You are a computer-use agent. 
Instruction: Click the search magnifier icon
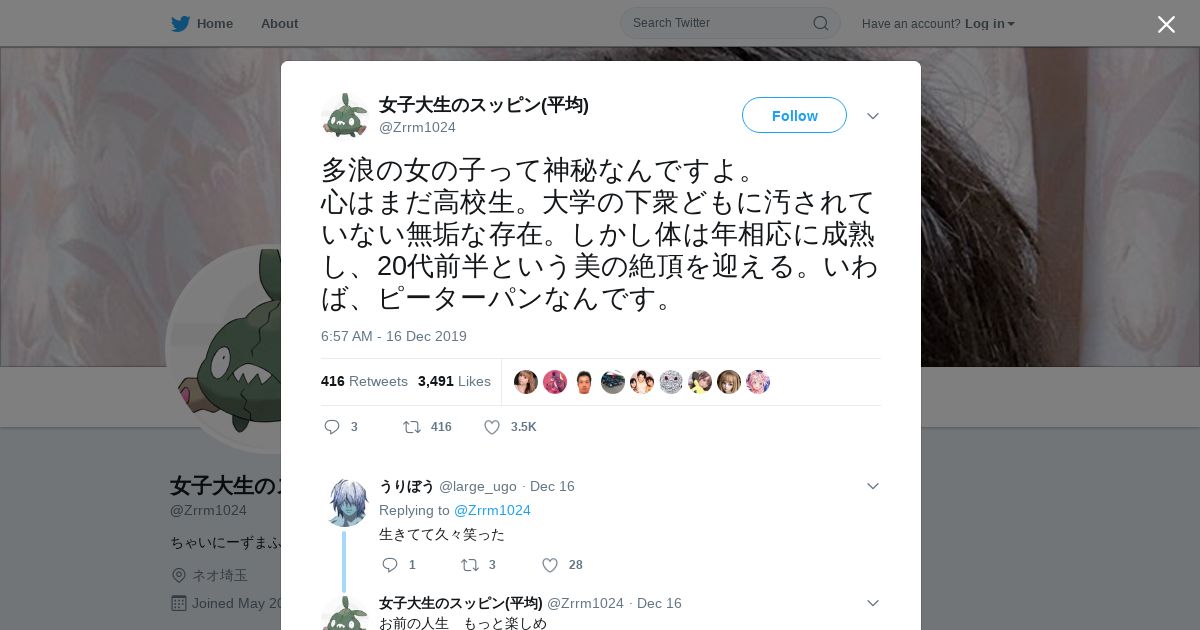tap(821, 23)
